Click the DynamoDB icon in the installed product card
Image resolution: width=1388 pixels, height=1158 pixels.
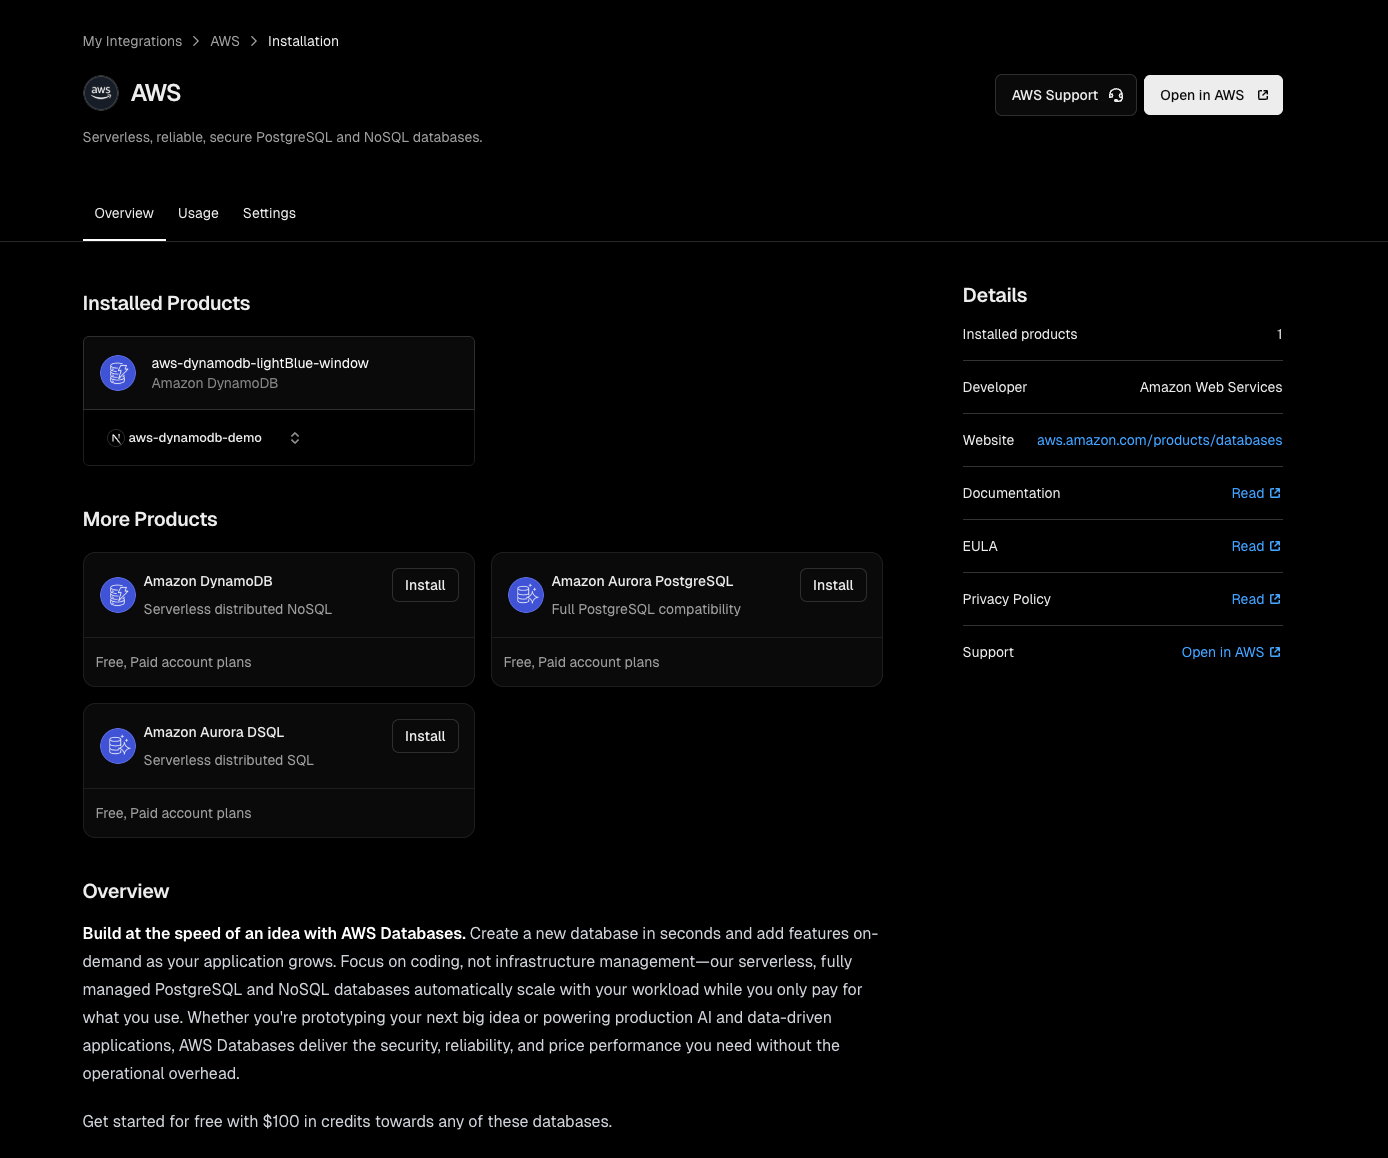pos(118,373)
